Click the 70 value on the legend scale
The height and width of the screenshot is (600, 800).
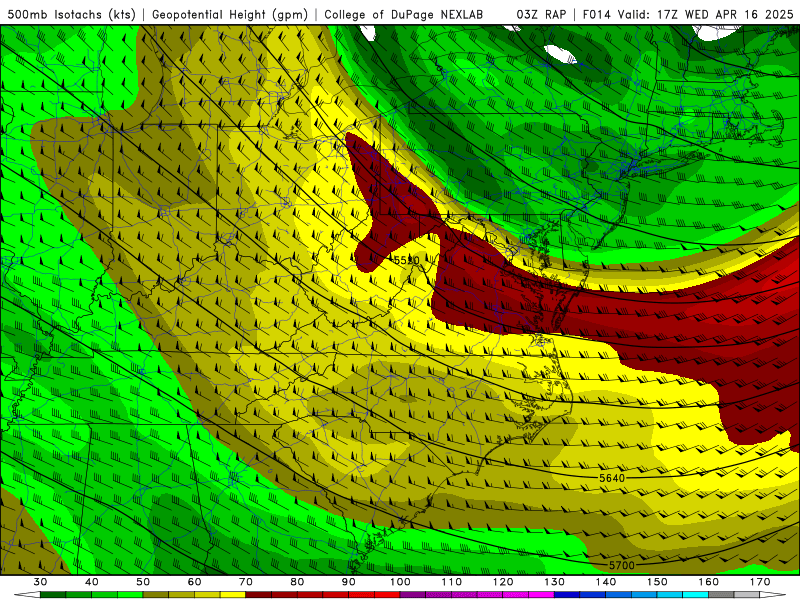point(246,582)
